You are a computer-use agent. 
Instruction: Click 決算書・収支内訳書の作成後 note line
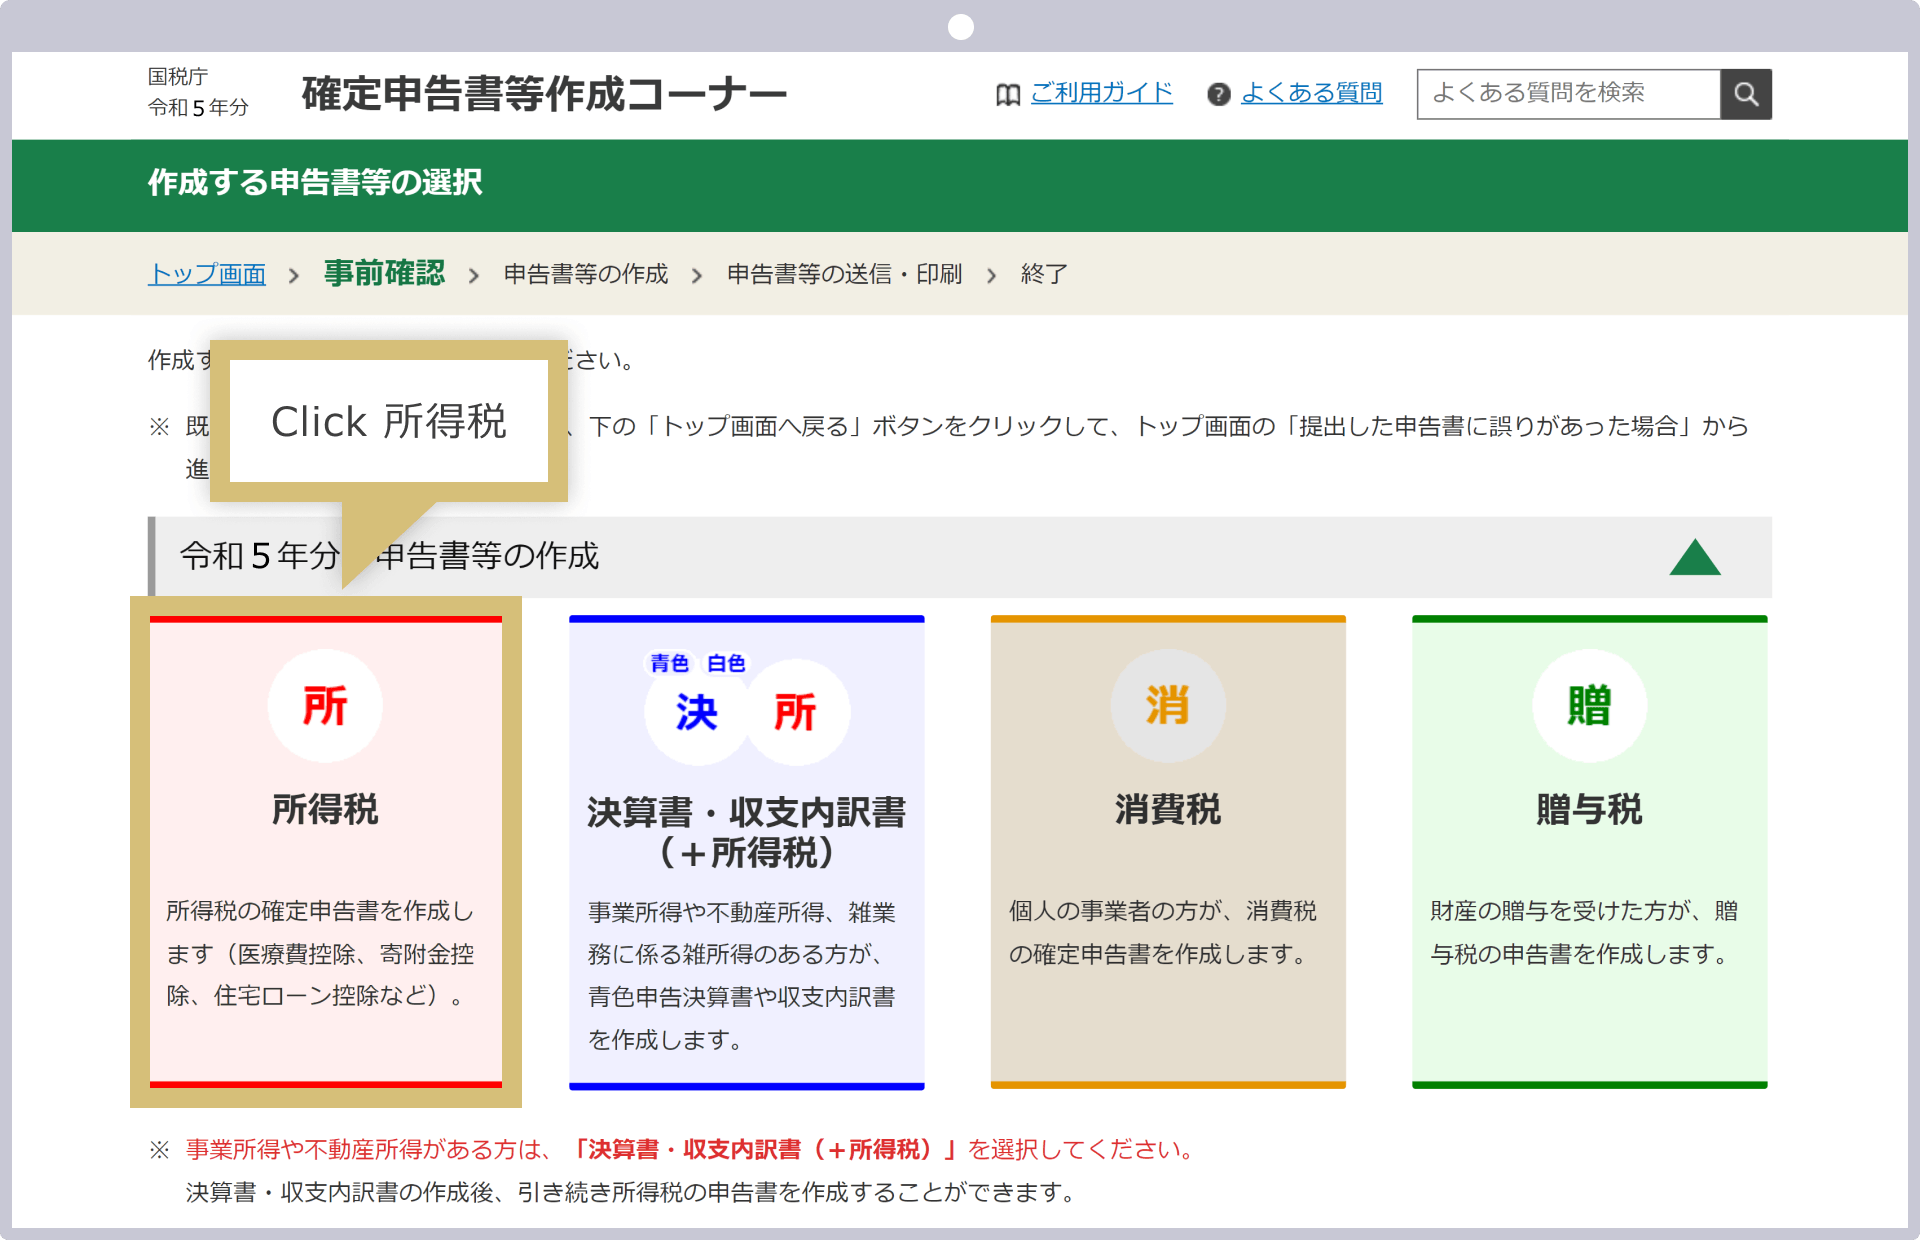pos(632,1193)
